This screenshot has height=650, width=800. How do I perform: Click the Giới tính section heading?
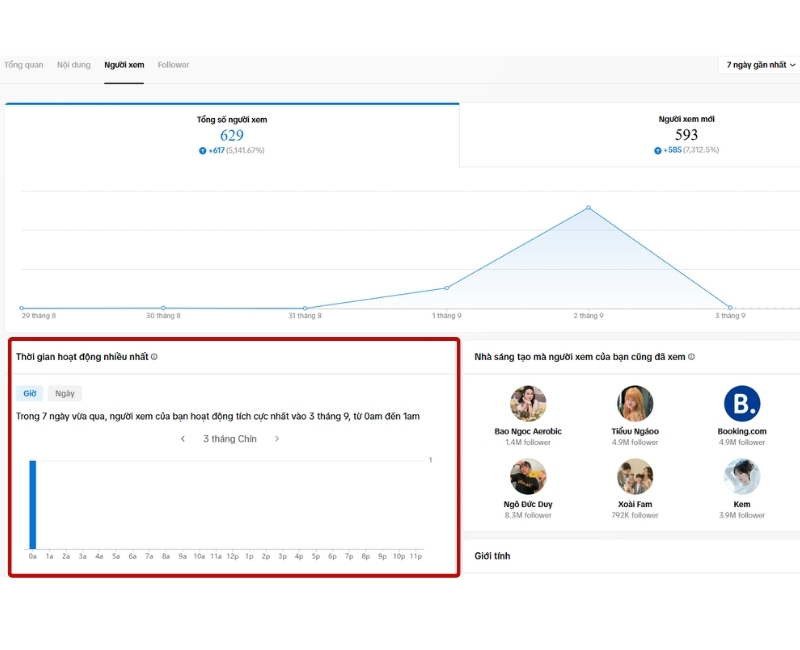492,556
